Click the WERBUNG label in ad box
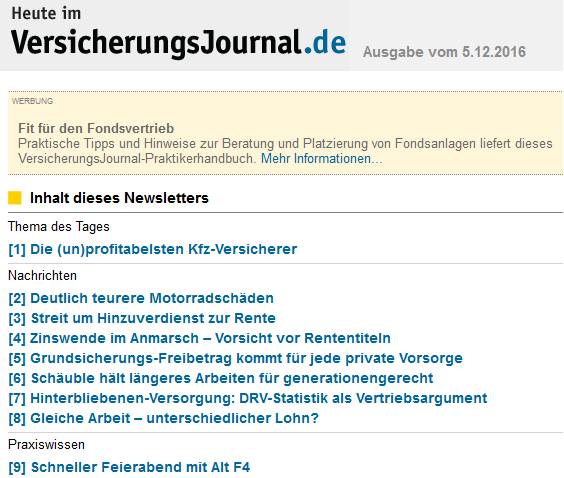The height and width of the screenshot is (478, 564). pos(32,101)
